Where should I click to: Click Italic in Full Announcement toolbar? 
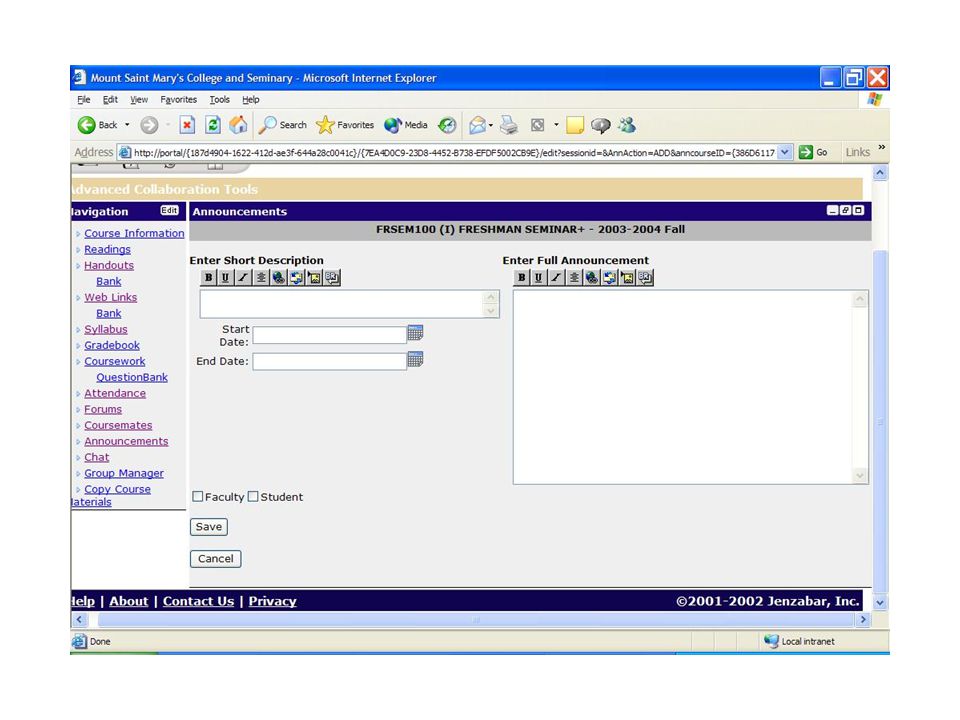tap(556, 277)
